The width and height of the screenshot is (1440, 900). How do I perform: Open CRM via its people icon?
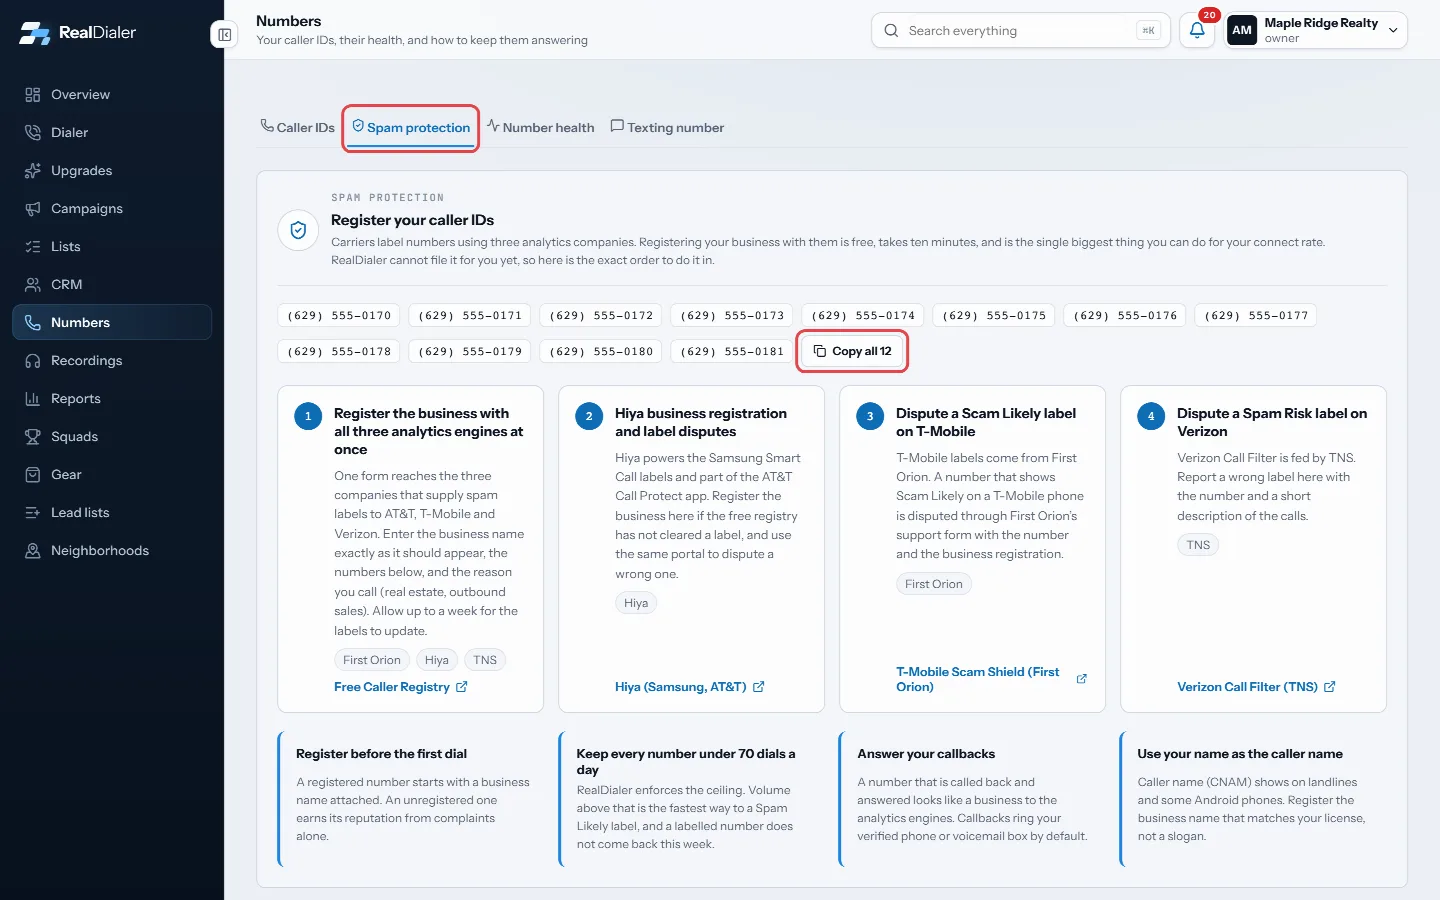pyautogui.click(x=33, y=285)
